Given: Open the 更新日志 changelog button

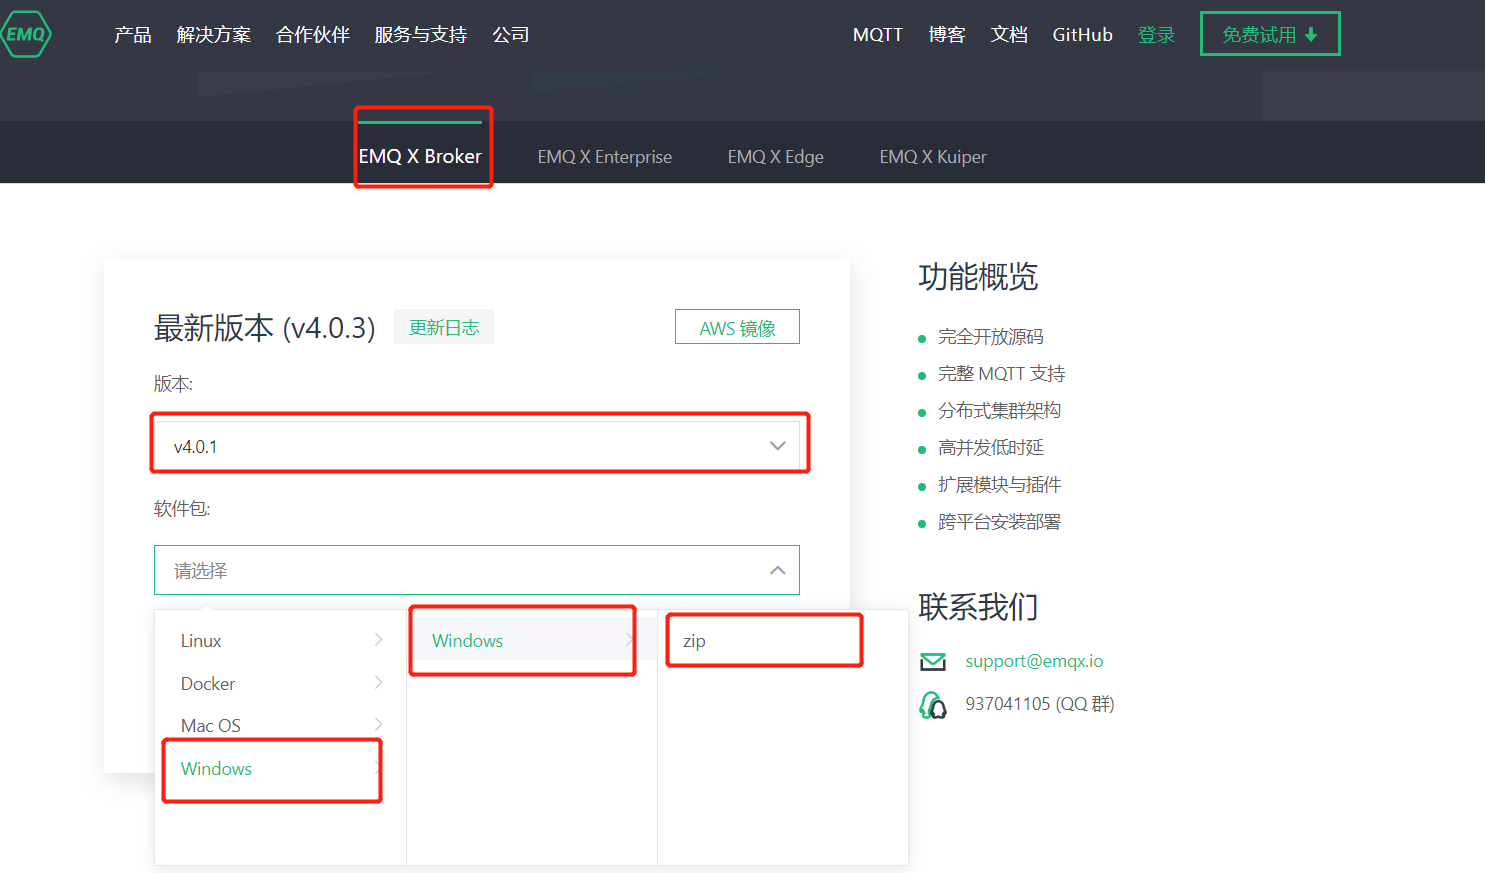Looking at the screenshot, I should pyautogui.click(x=444, y=327).
